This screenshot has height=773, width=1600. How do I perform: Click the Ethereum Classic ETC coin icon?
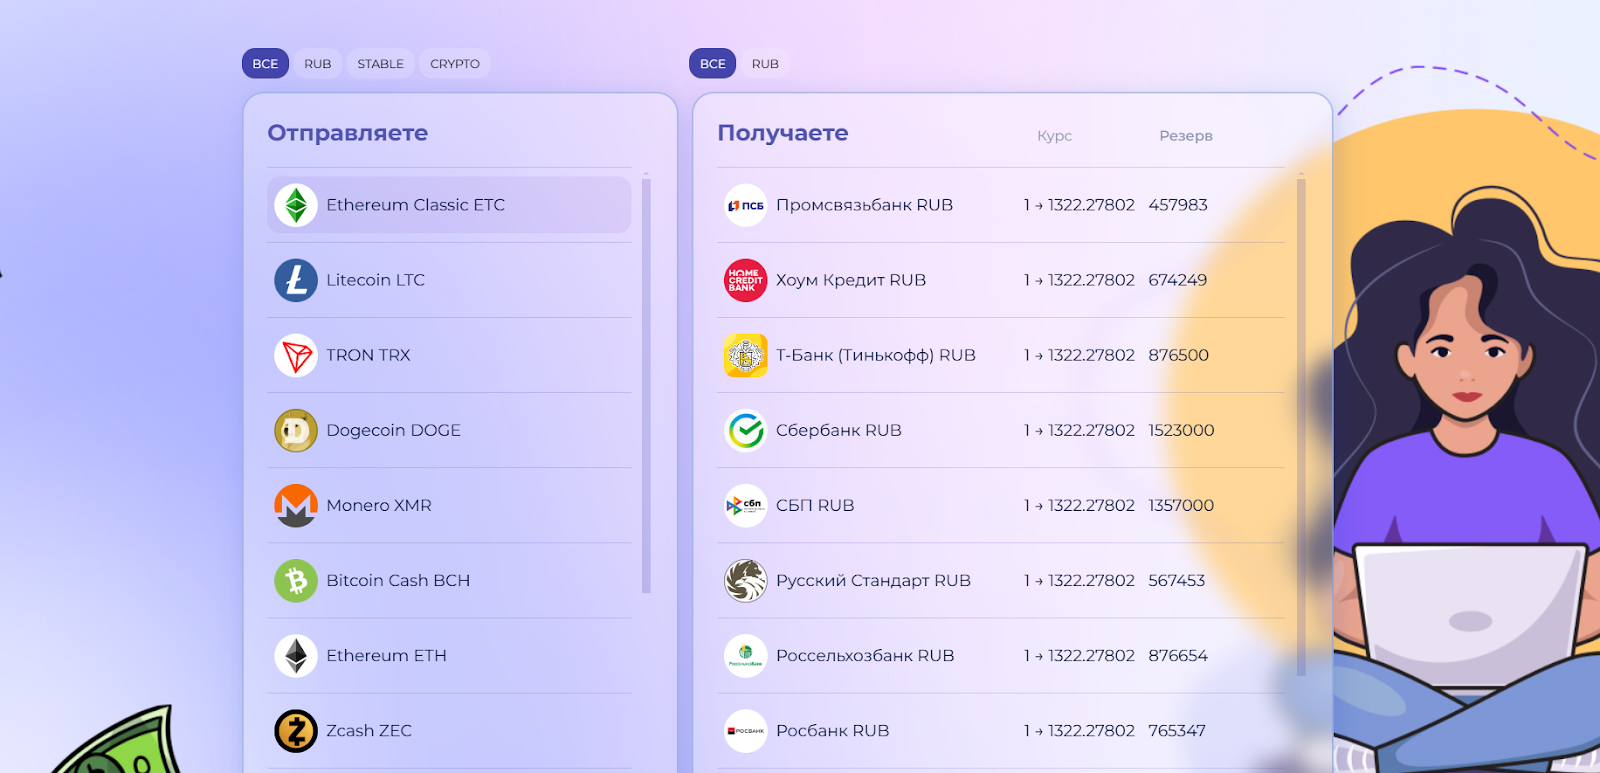pos(296,205)
